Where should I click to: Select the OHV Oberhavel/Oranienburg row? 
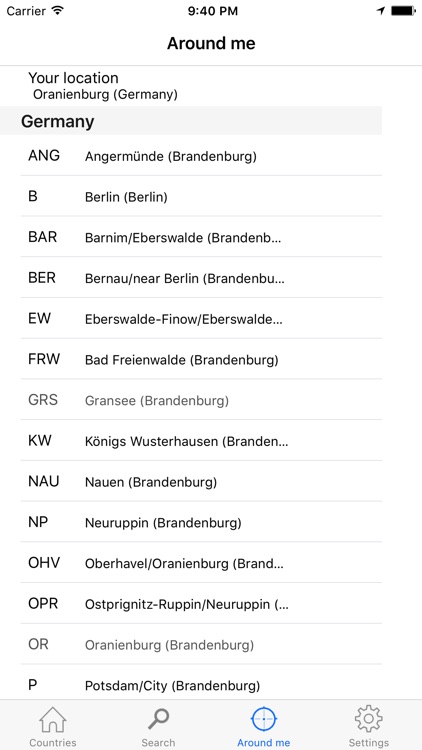click(x=201, y=563)
